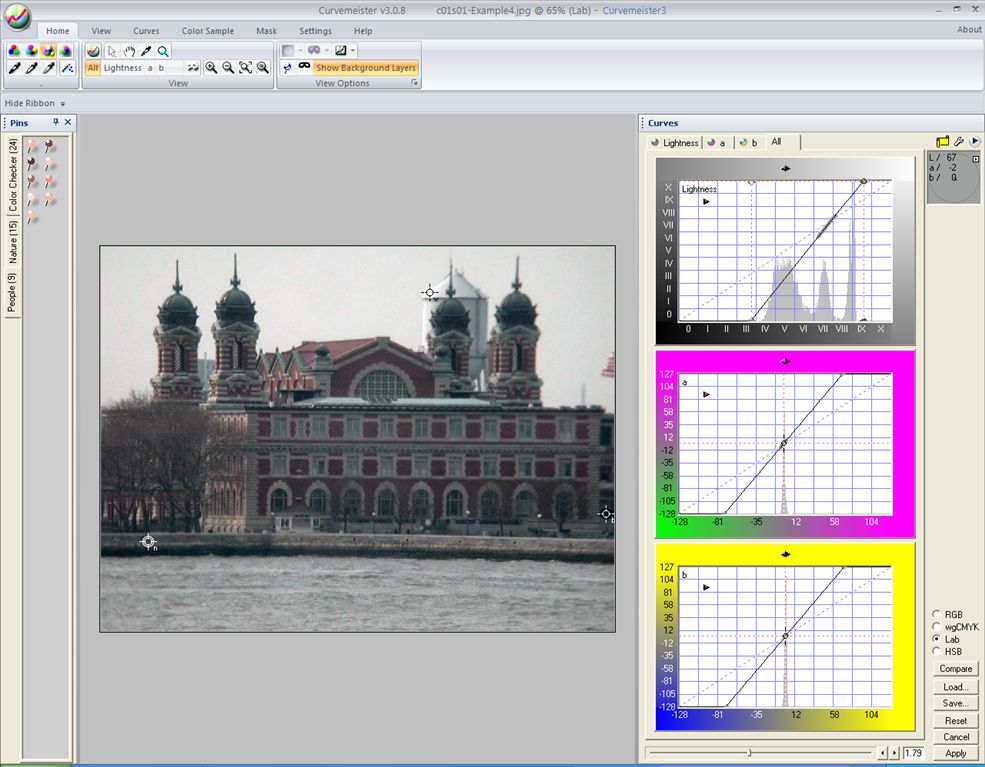Click the Save... button
Screen dimensions: 985x767
click(955, 703)
